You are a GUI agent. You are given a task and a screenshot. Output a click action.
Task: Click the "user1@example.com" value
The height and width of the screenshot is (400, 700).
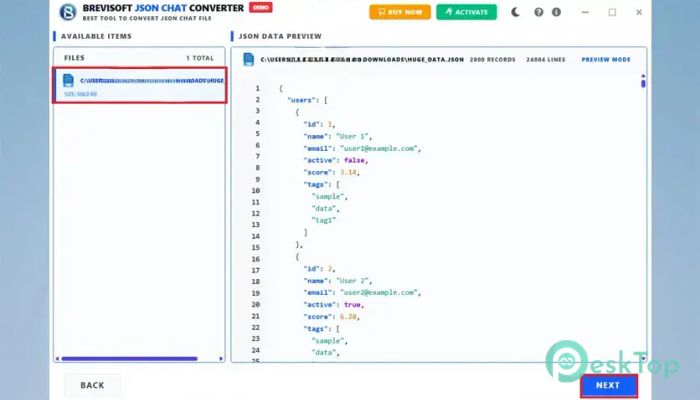[x=379, y=149]
